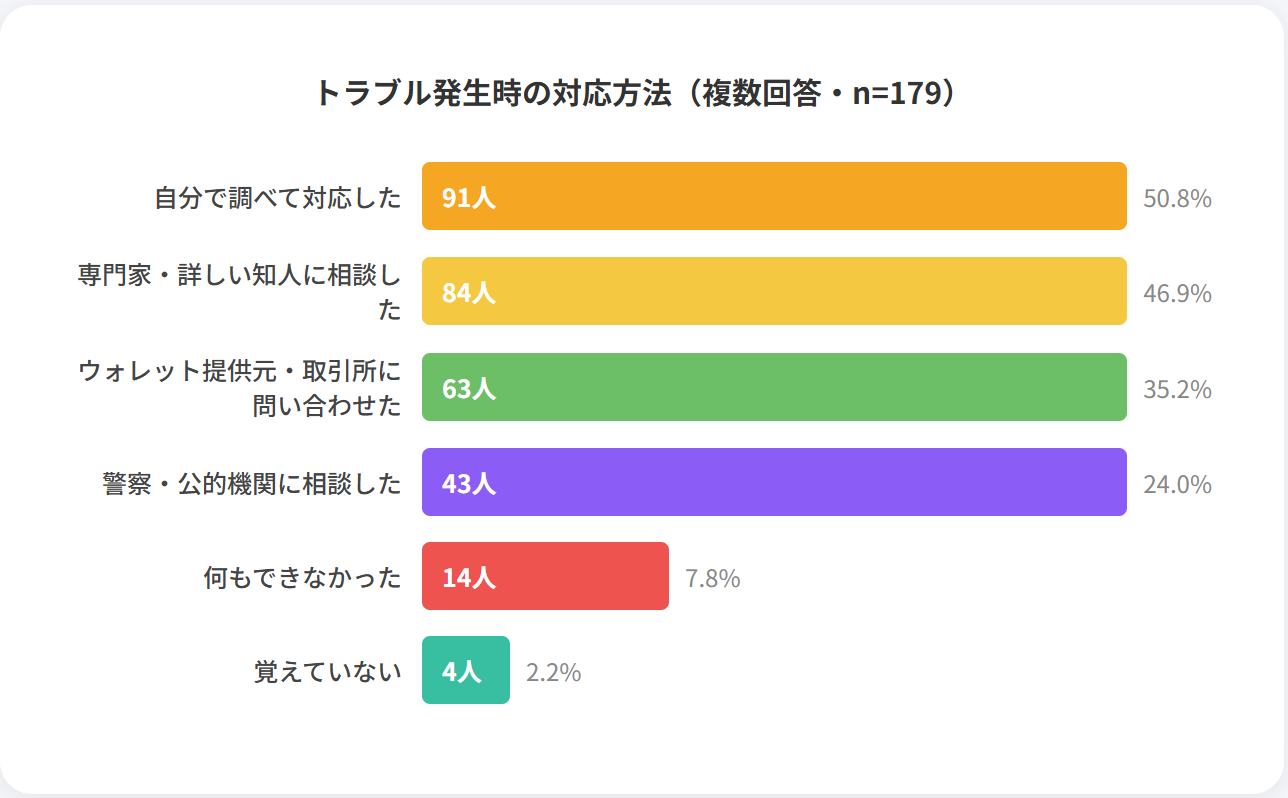Click the red 何もできなかった bar
Image resolution: width=1288 pixels, height=798 pixels.
pos(545,577)
